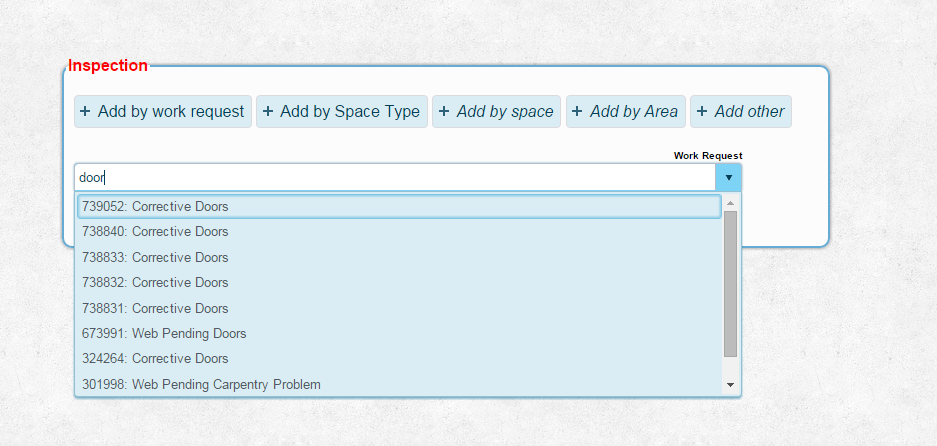Viewport: 937px width, 446px height.
Task: Click the plus icon on Add by space
Action: coord(444,112)
